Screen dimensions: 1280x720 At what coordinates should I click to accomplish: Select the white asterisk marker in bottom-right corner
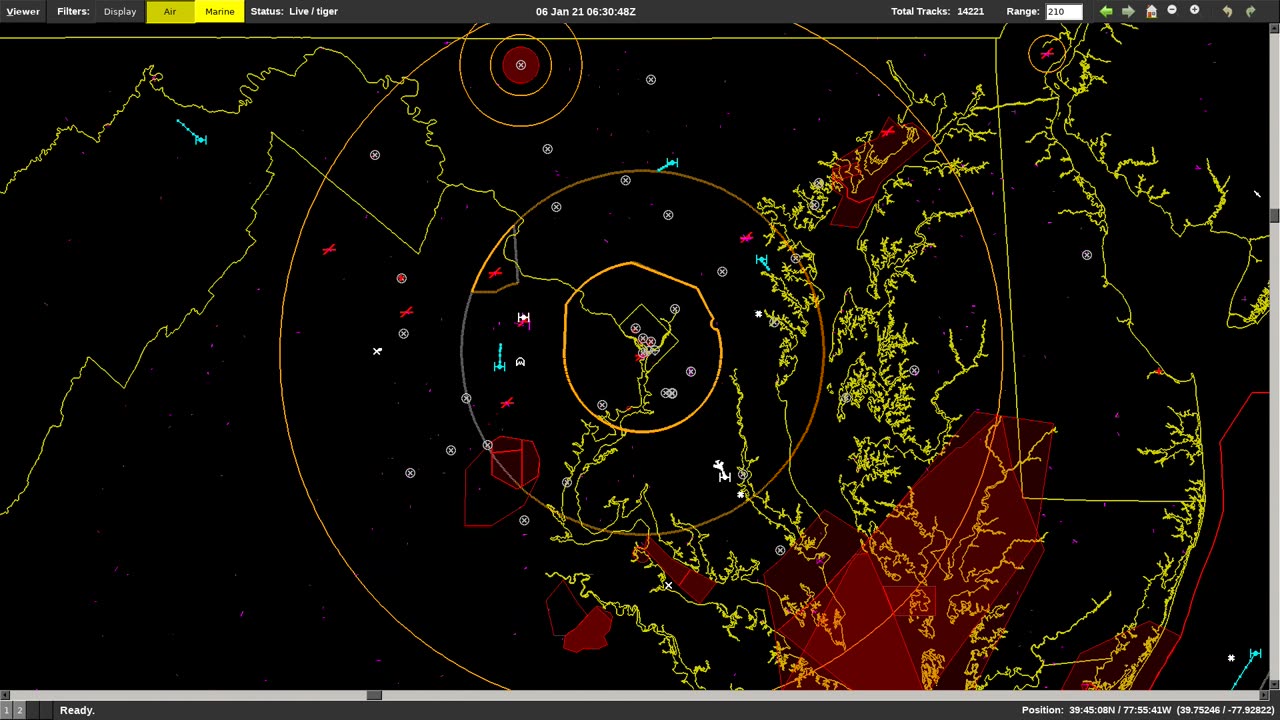1231,658
